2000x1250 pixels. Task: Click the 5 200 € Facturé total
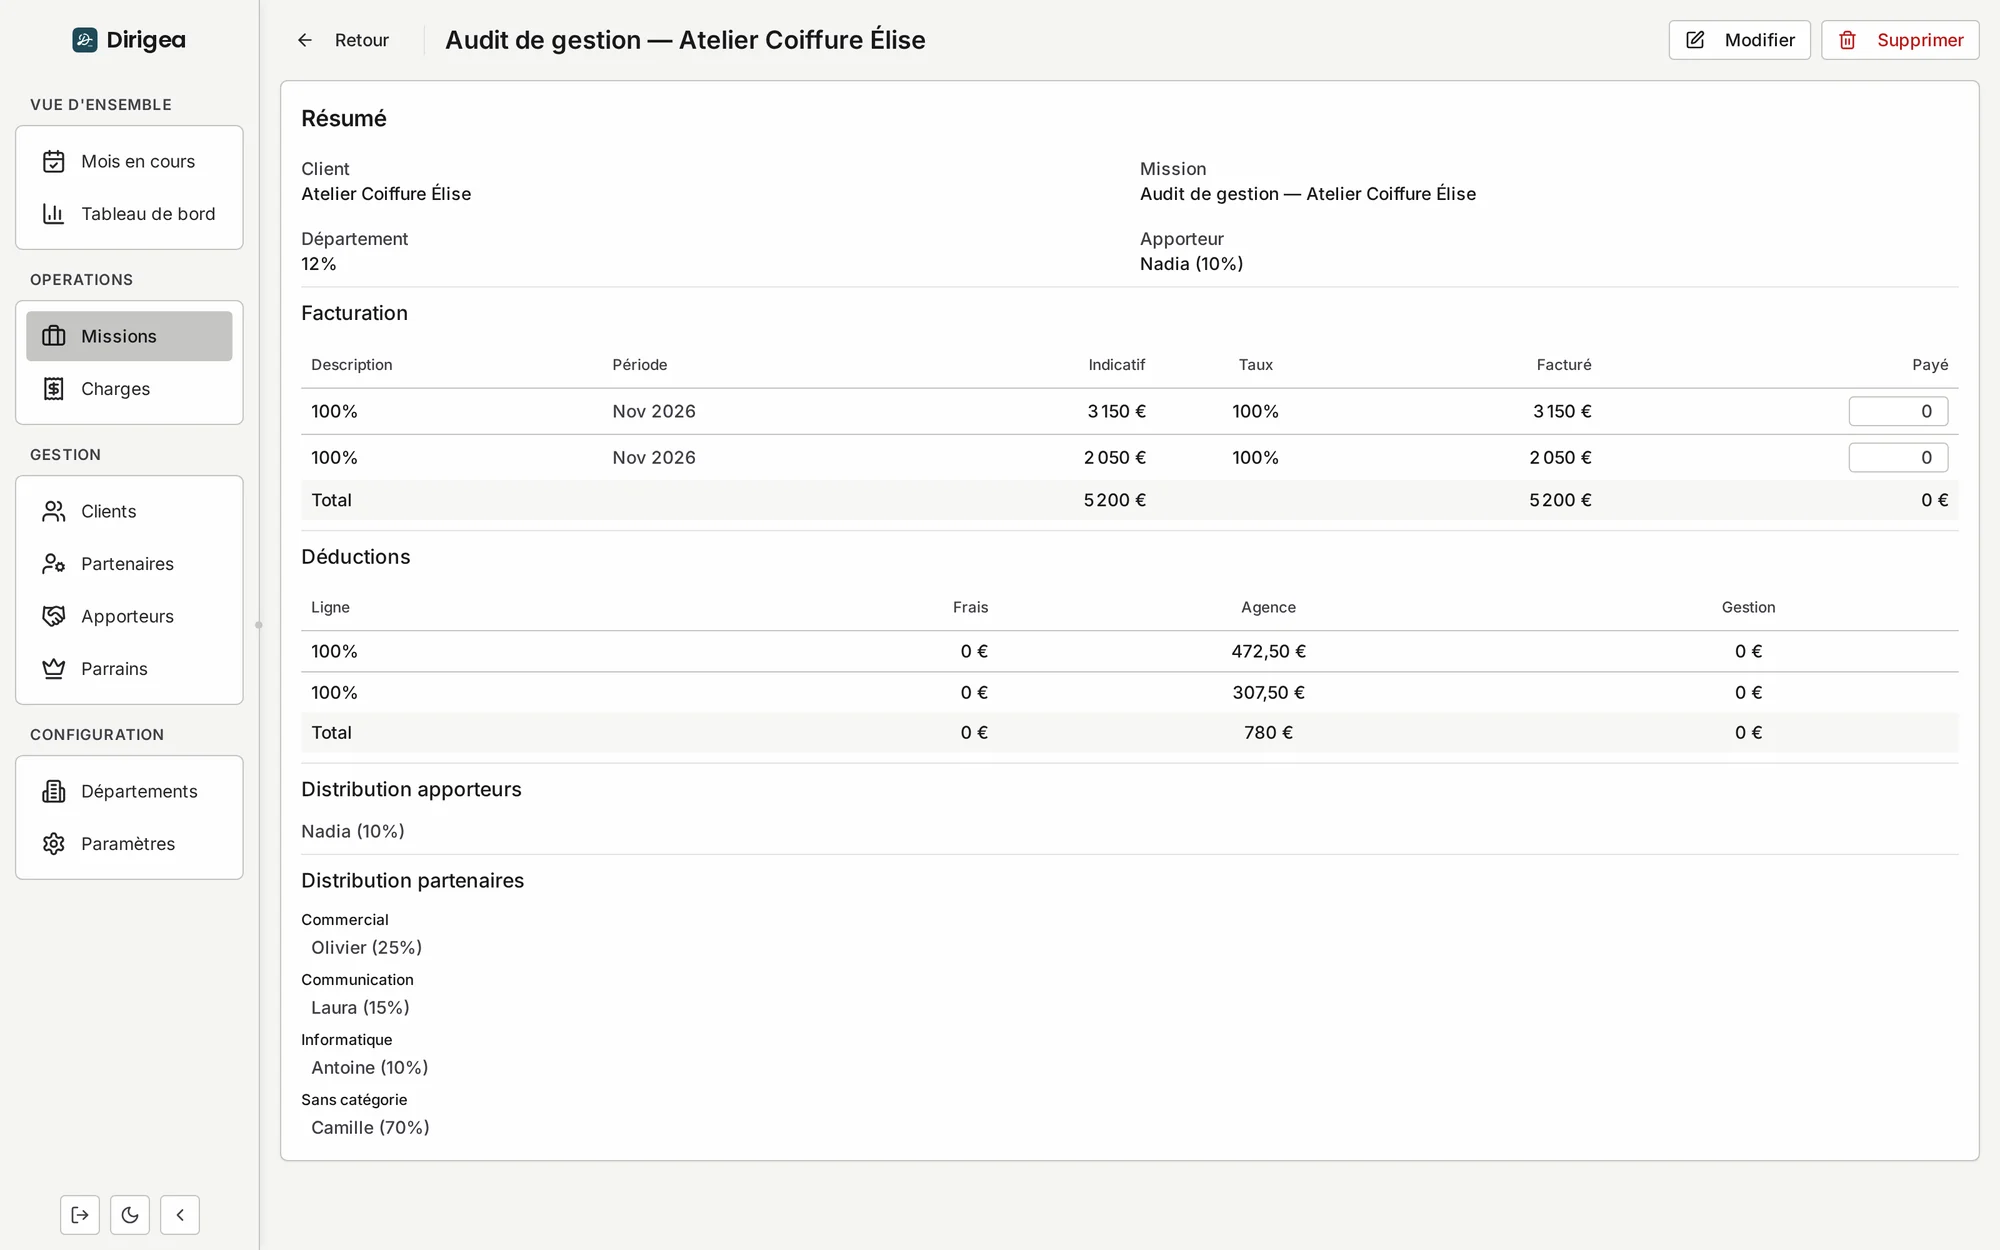pyautogui.click(x=1560, y=500)
